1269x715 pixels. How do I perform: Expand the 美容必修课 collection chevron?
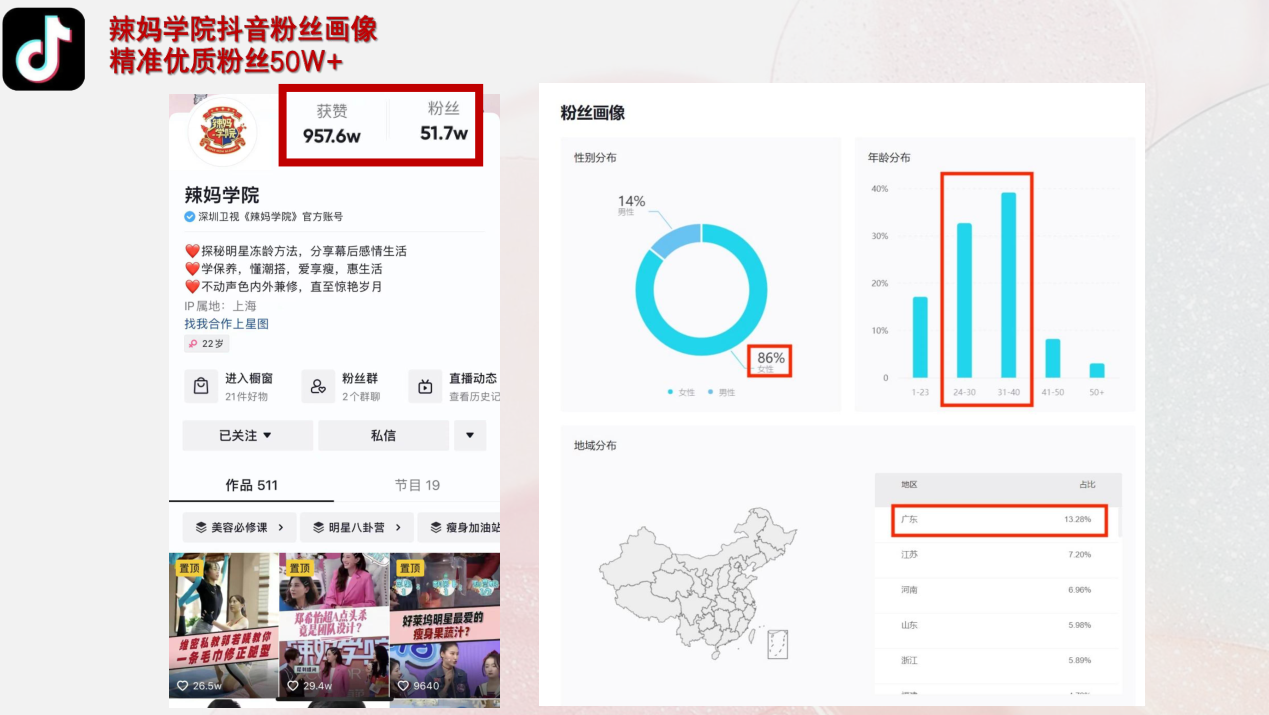[281, 527]
